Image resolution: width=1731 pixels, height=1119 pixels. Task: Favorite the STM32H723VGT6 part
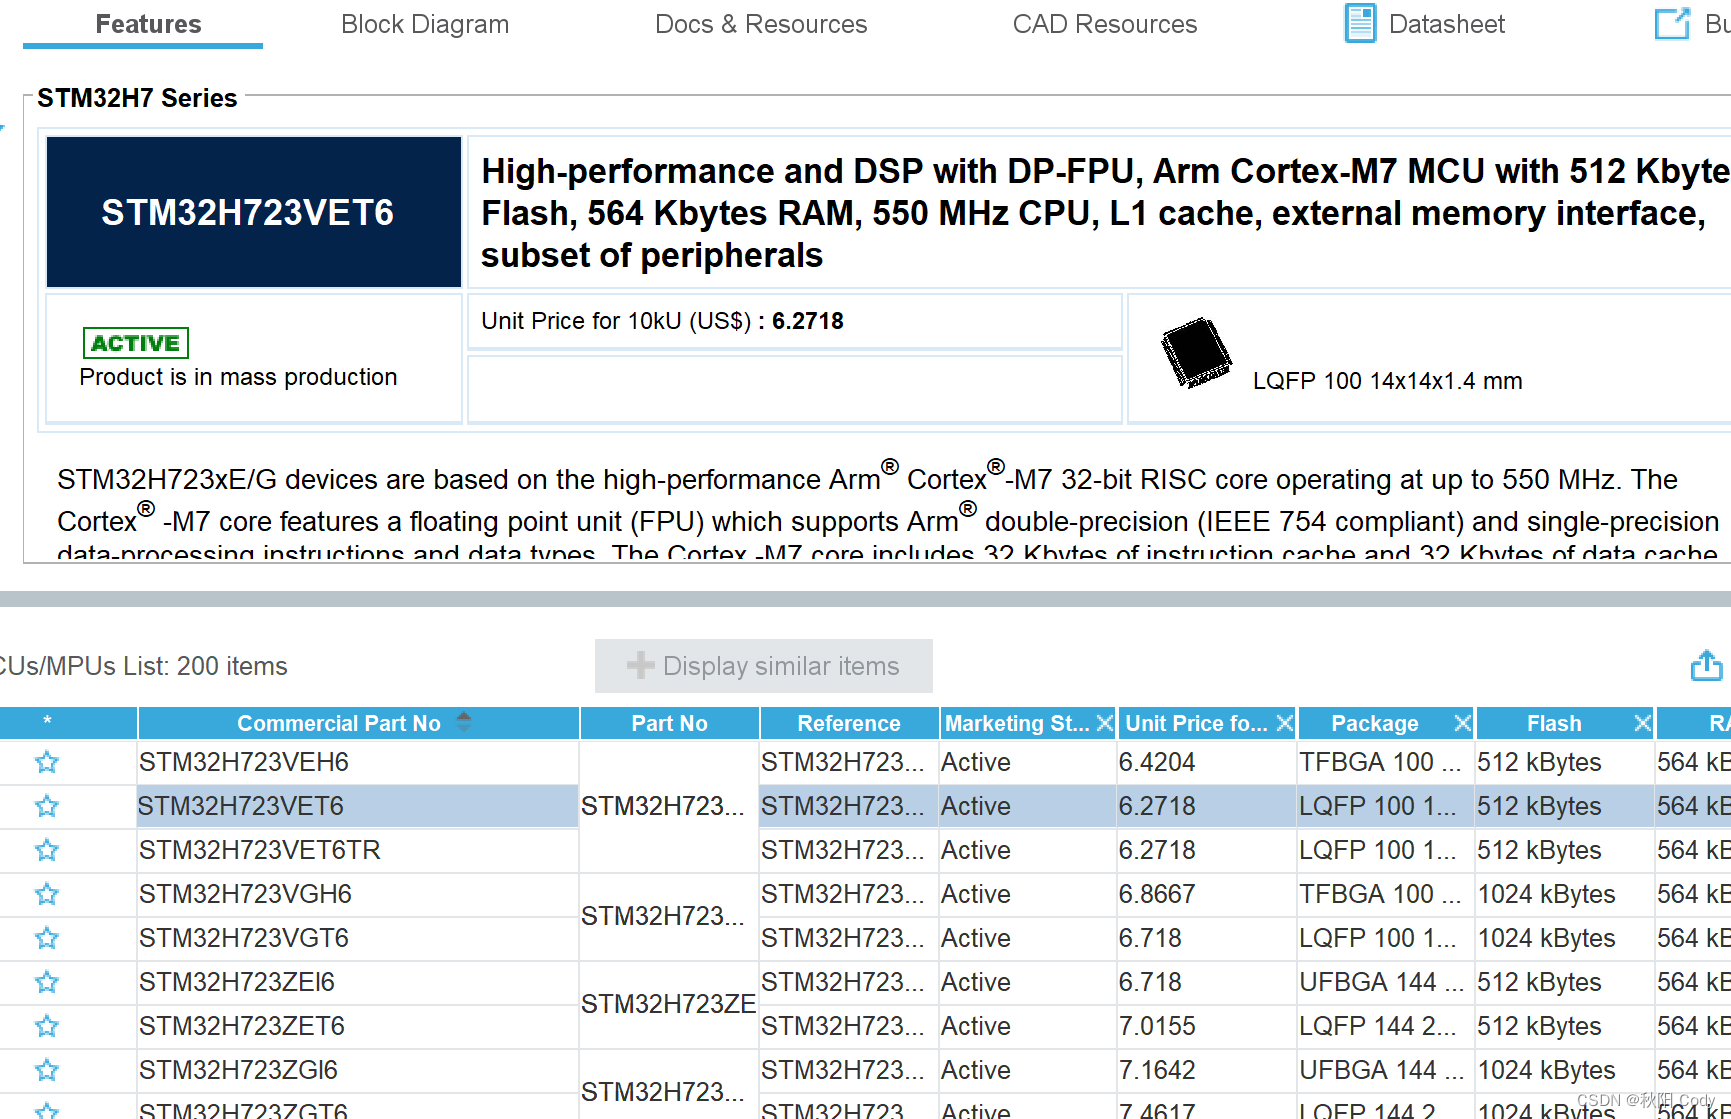pyautogui.click(x=46, y=938)
